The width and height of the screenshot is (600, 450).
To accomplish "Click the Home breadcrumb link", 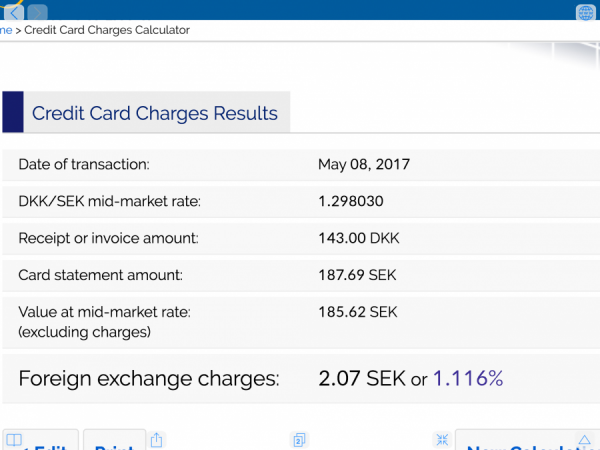I will 6,30.
